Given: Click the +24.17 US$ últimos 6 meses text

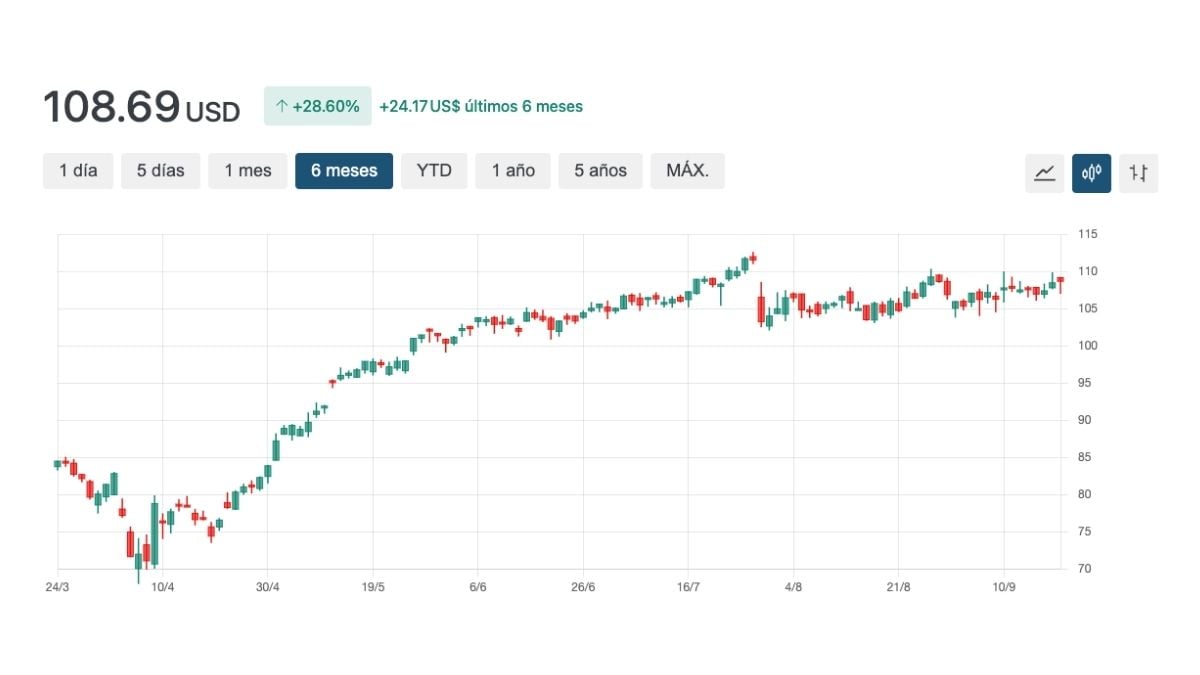Looking at the screenshot, I should [x=481, y=106].
